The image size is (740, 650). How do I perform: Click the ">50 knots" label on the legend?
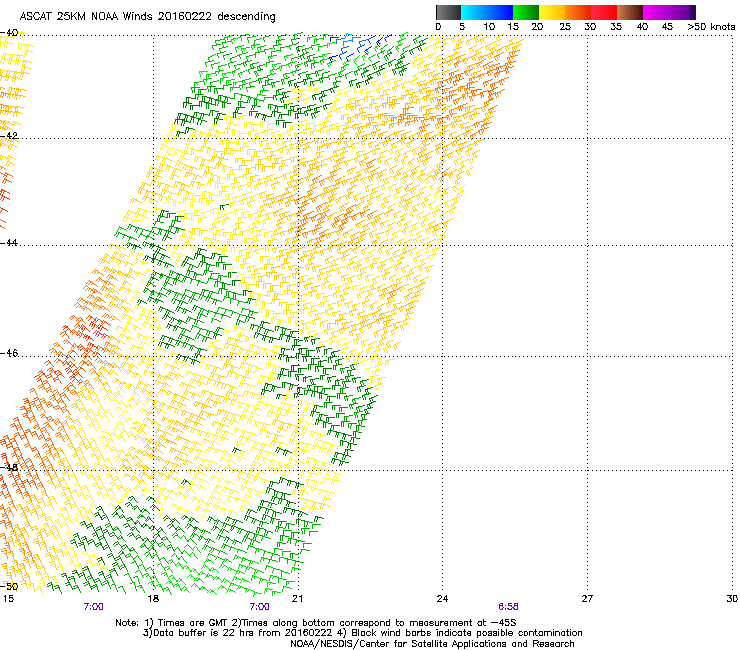711,27
